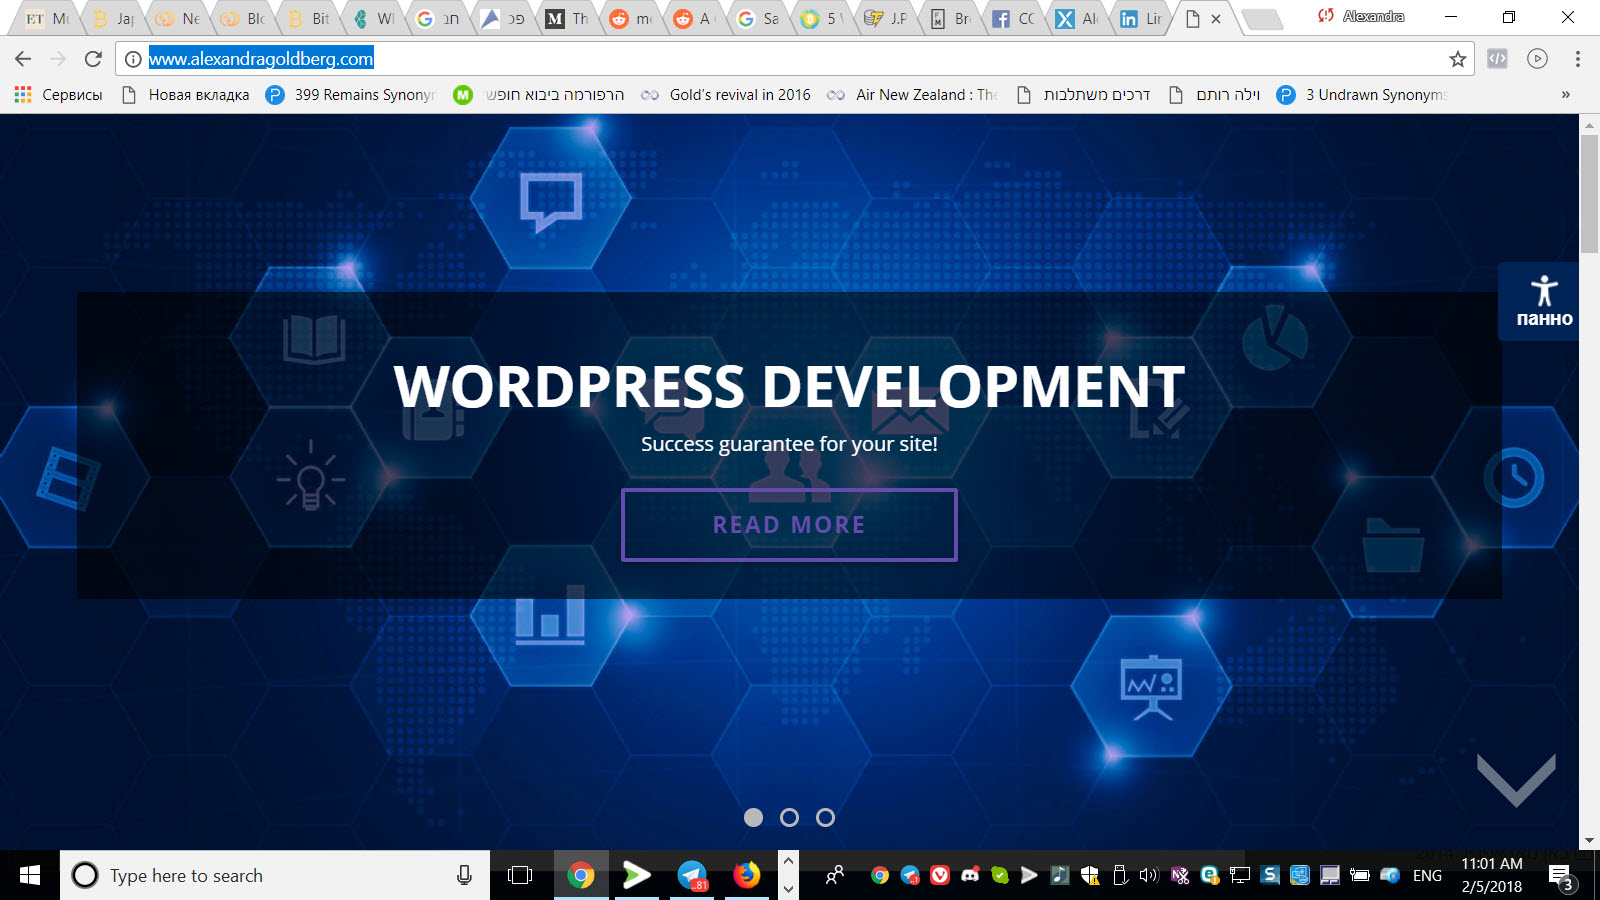Image resolution: width=1600 pixels, height=900 pixels.
Task: Click the Windows Defender shield tray icon
Action: point(1090,875)
